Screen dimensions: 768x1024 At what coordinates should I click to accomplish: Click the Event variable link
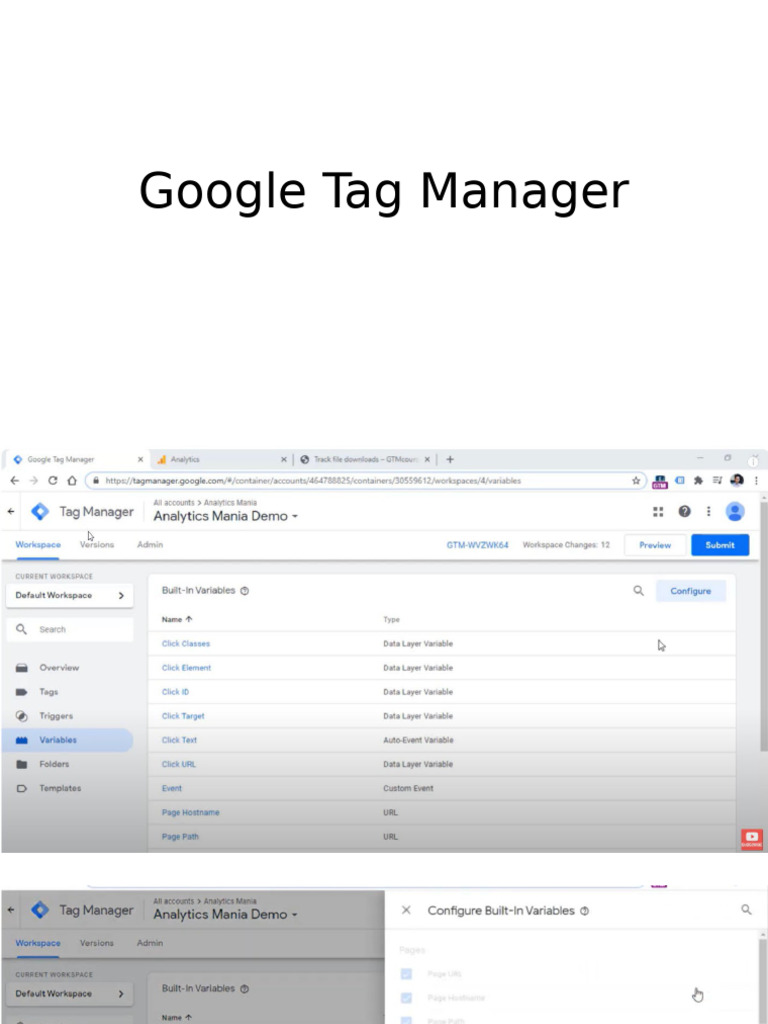pyautogui.click(x=172, y=788)
